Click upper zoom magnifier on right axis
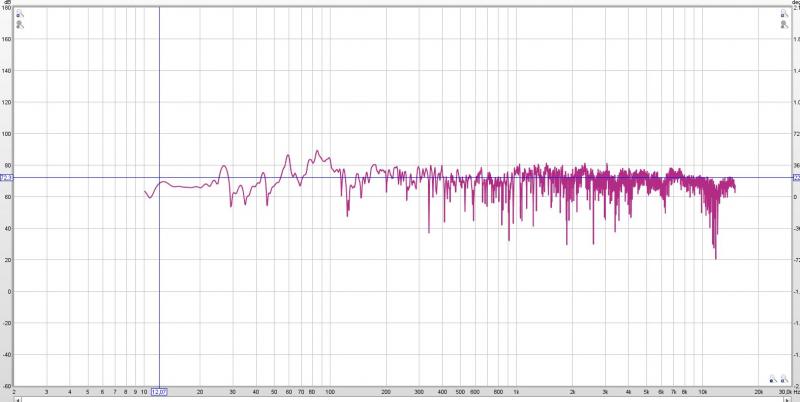Viewport: 800px width, 402px height. click(x=784, y=14)
